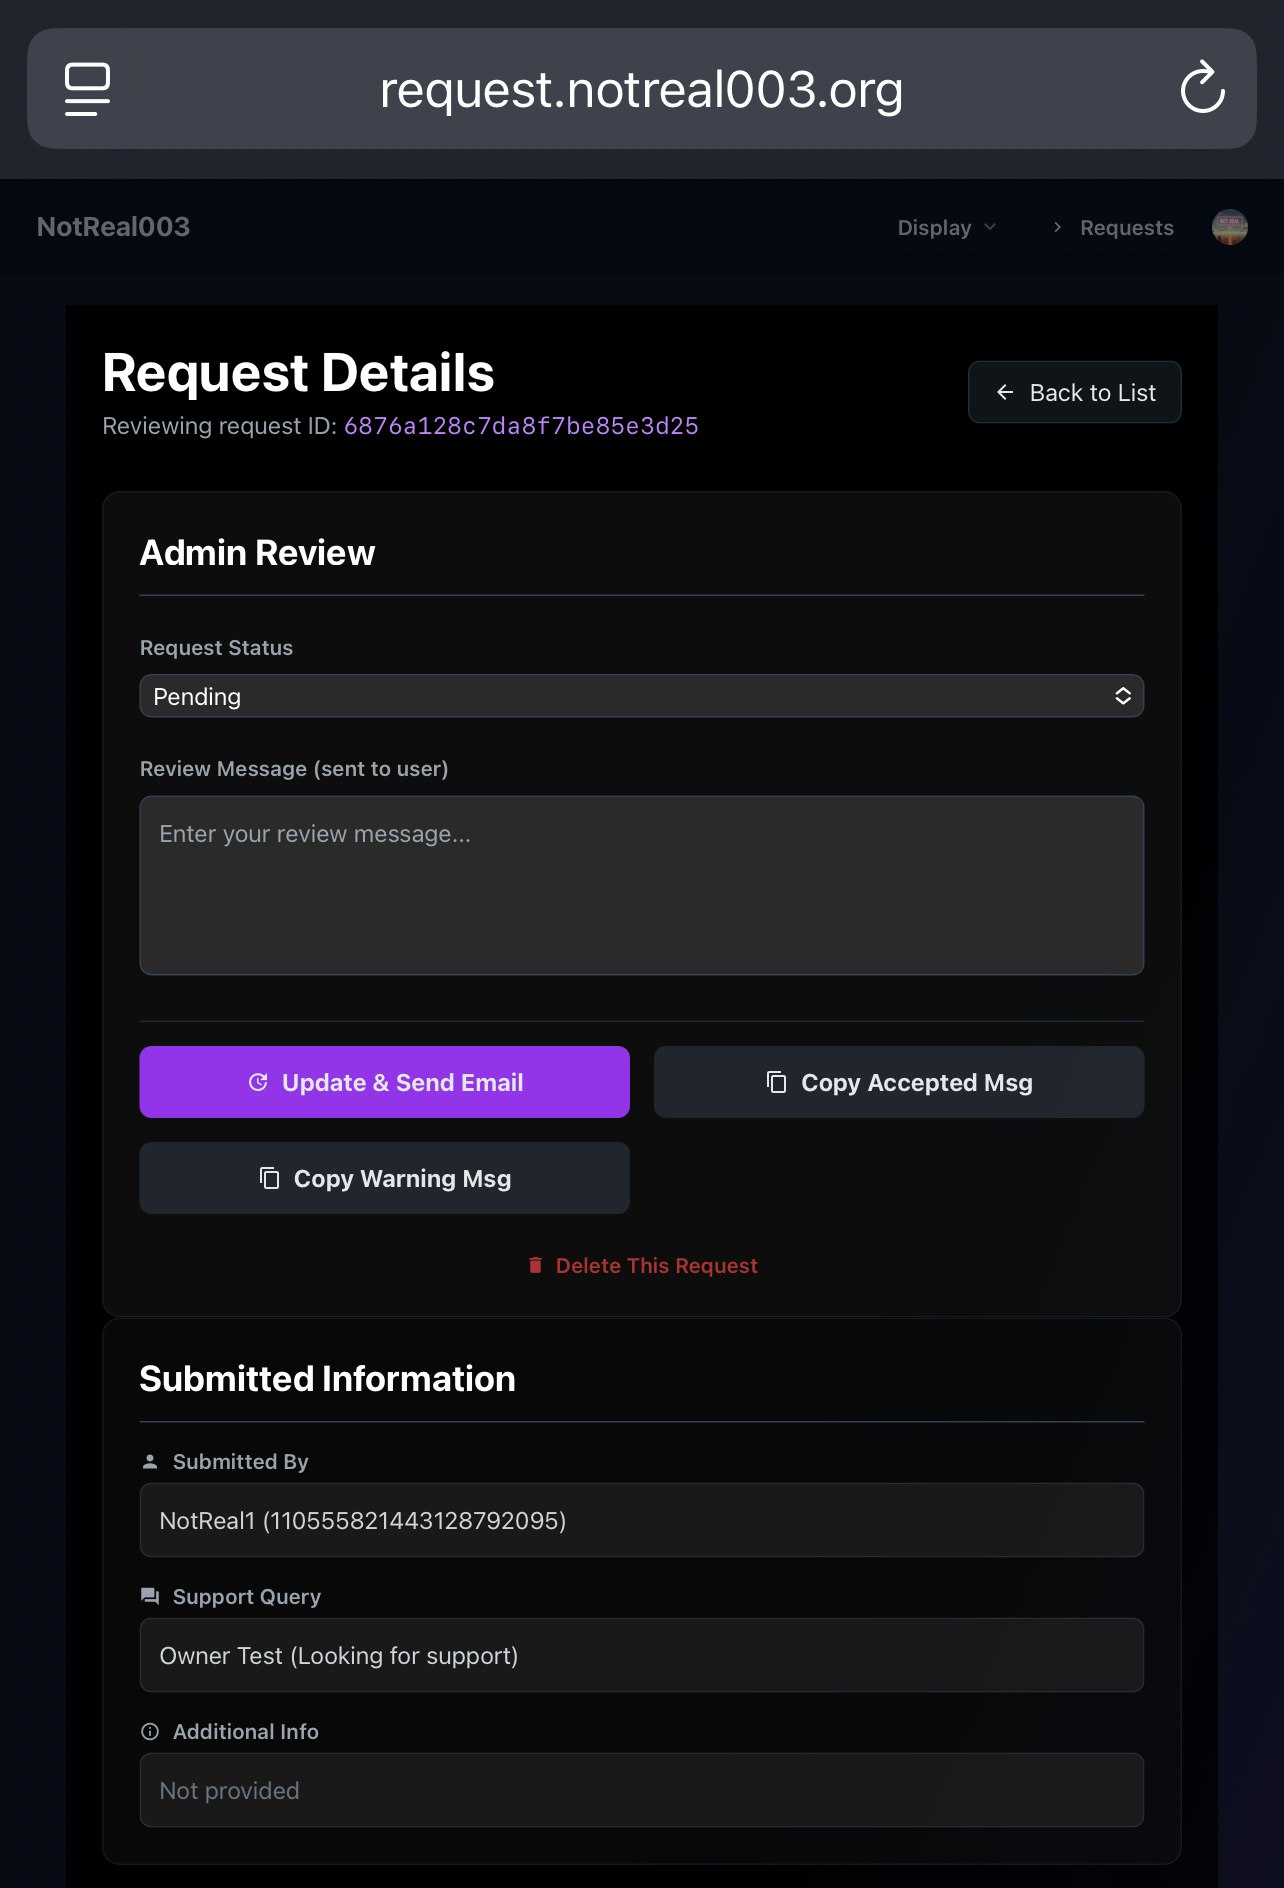Open the reader/page menu icon in address bar

click(88, 89)
